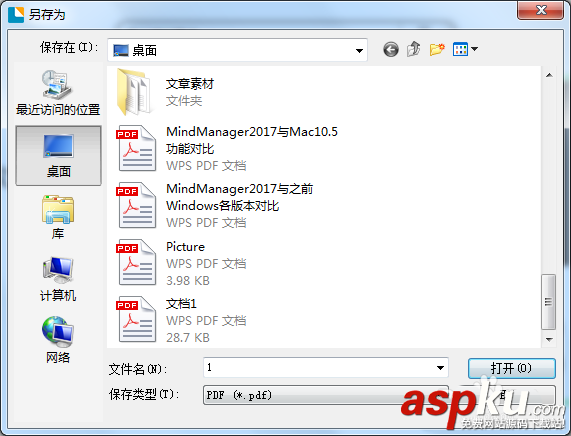Click the 文章素材 folder name

pyautogui.click(x=190, y=84)
